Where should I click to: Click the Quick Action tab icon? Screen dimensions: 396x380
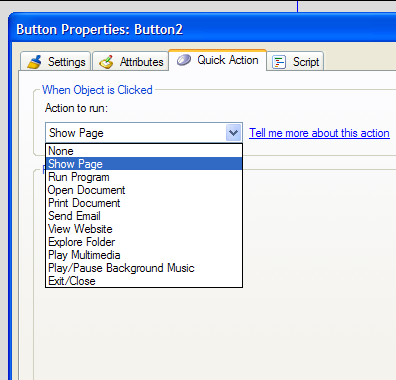[x=184, y=60]
